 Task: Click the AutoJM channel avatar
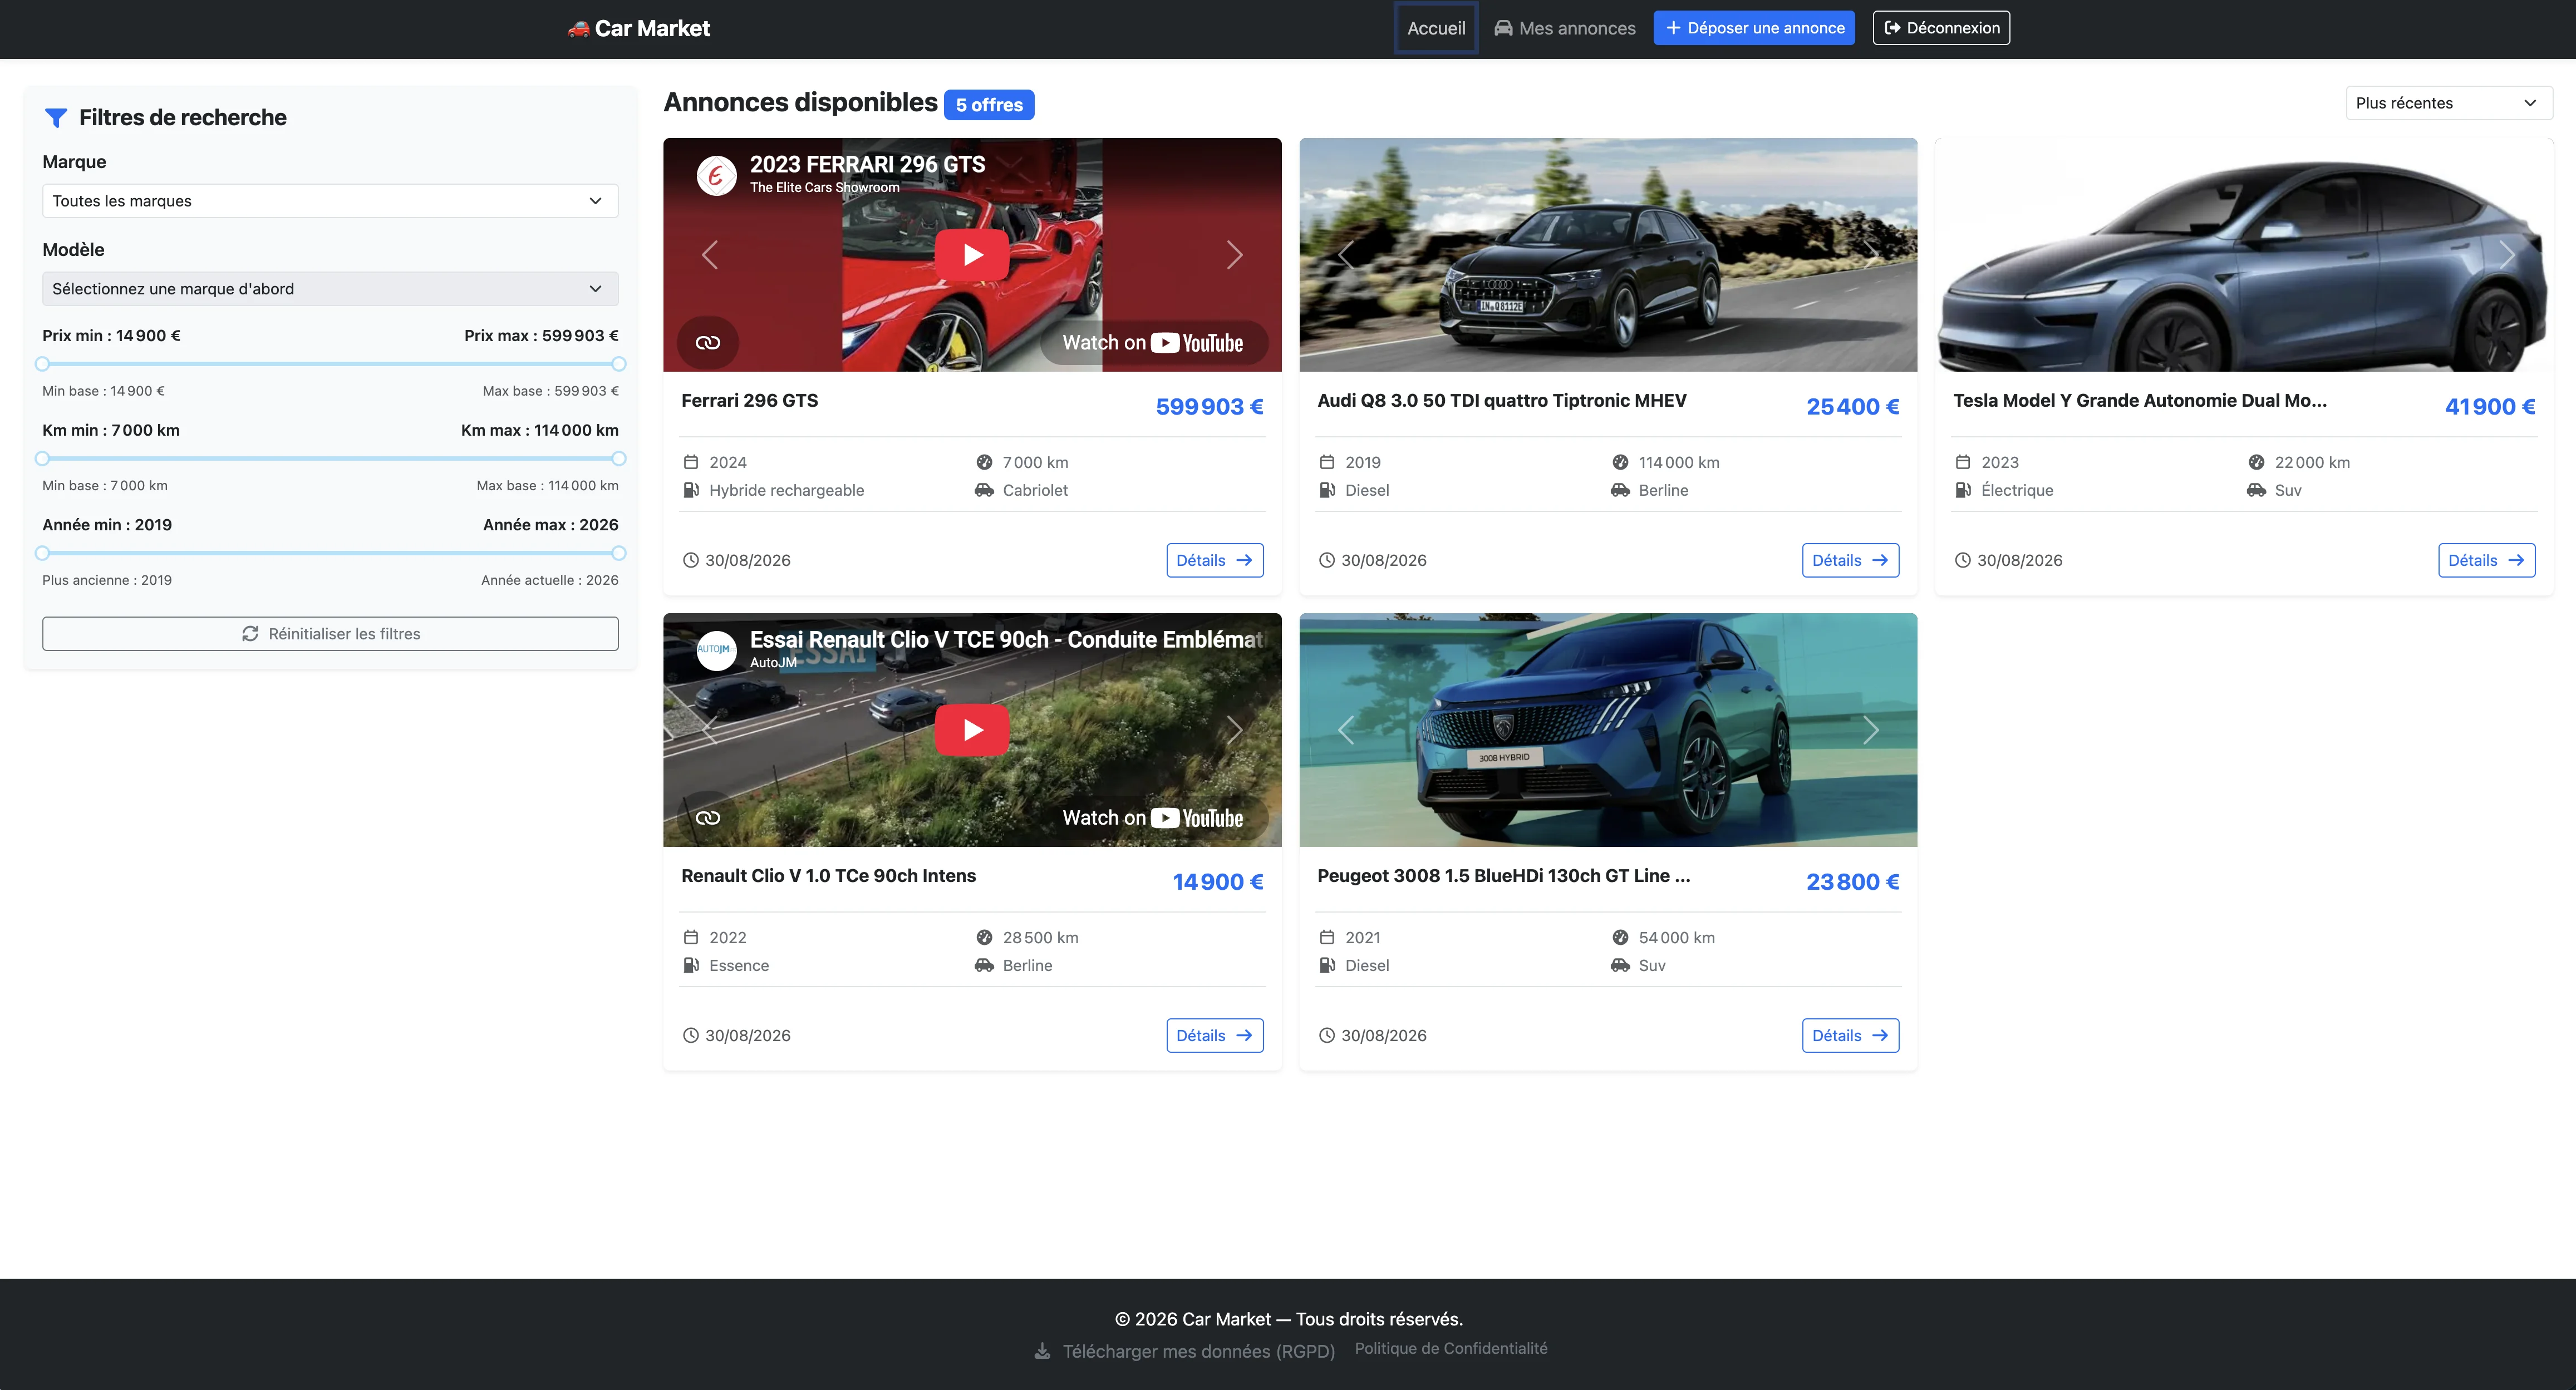point(716,651)
